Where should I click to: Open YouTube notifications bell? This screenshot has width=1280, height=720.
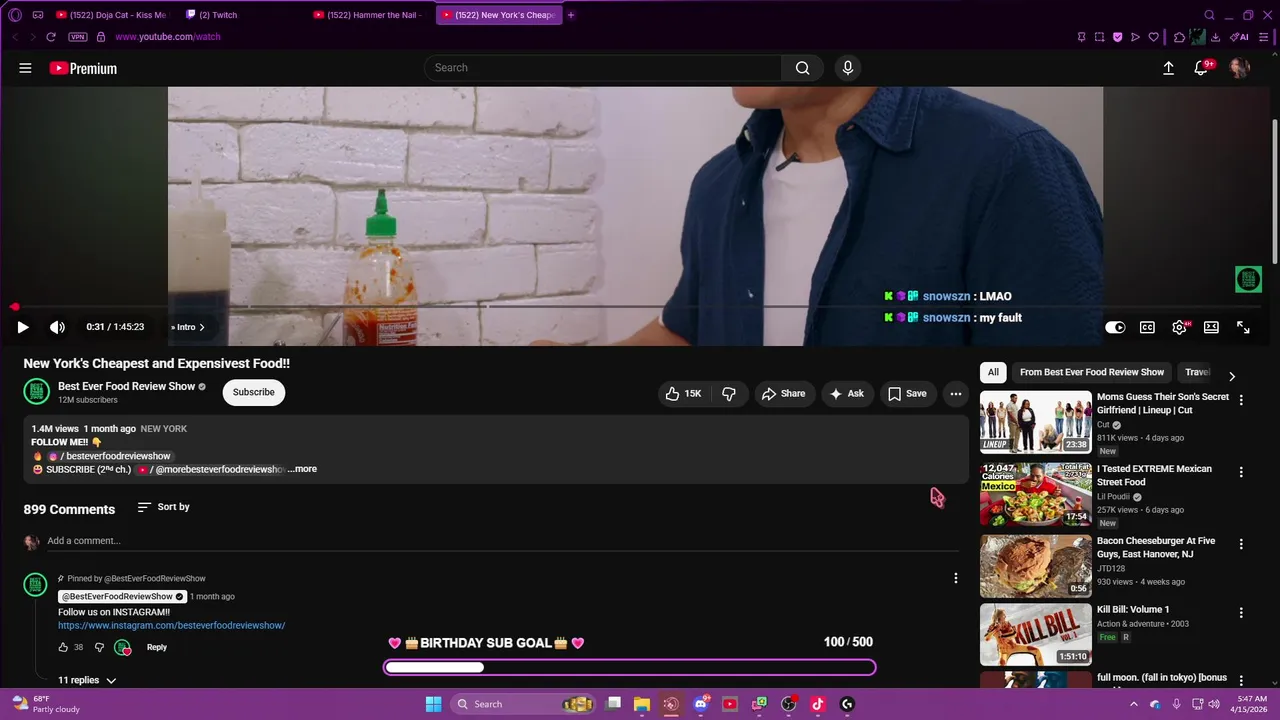tap(1203, 68)
